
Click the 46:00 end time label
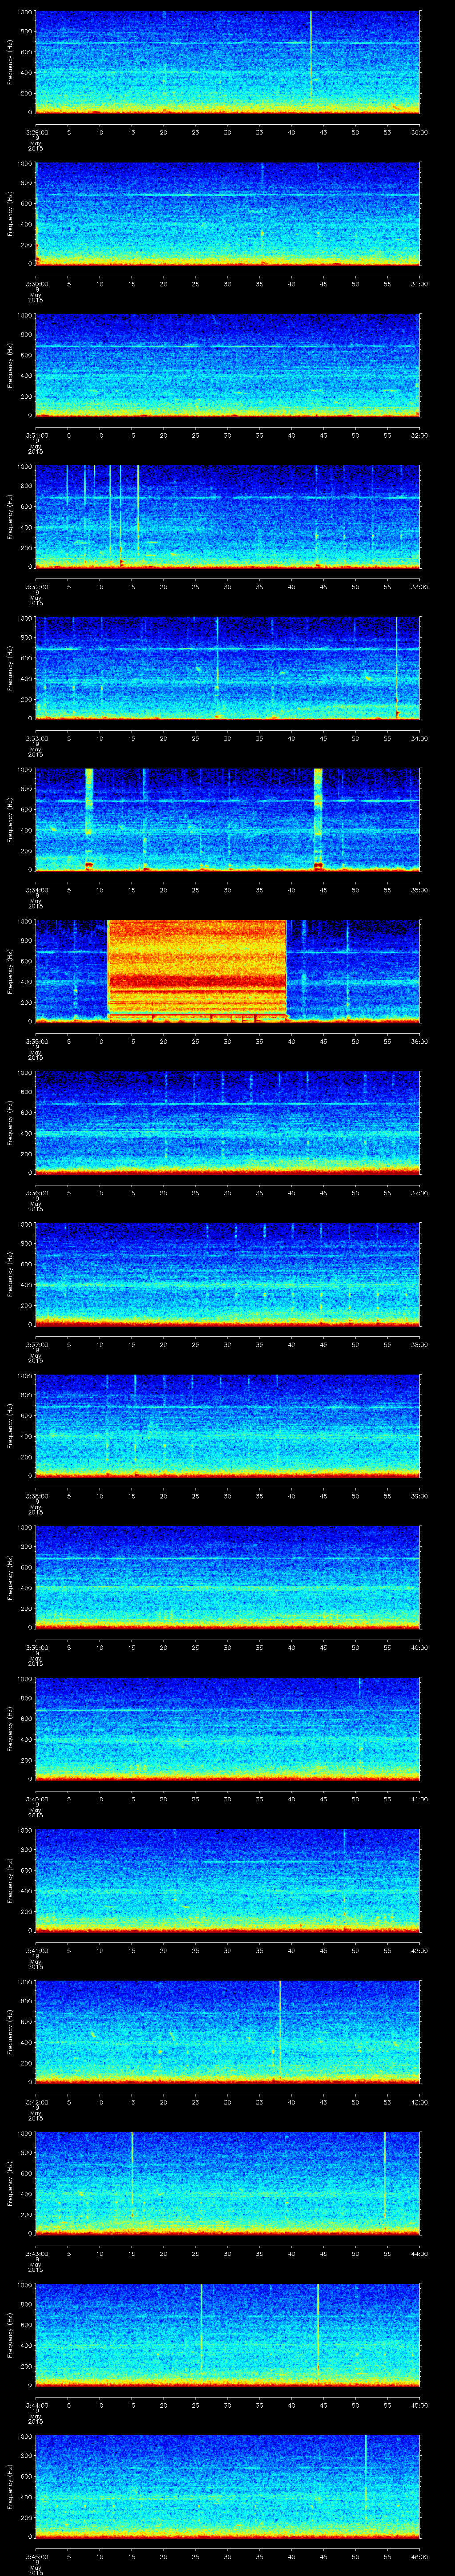coord(419,2556)
